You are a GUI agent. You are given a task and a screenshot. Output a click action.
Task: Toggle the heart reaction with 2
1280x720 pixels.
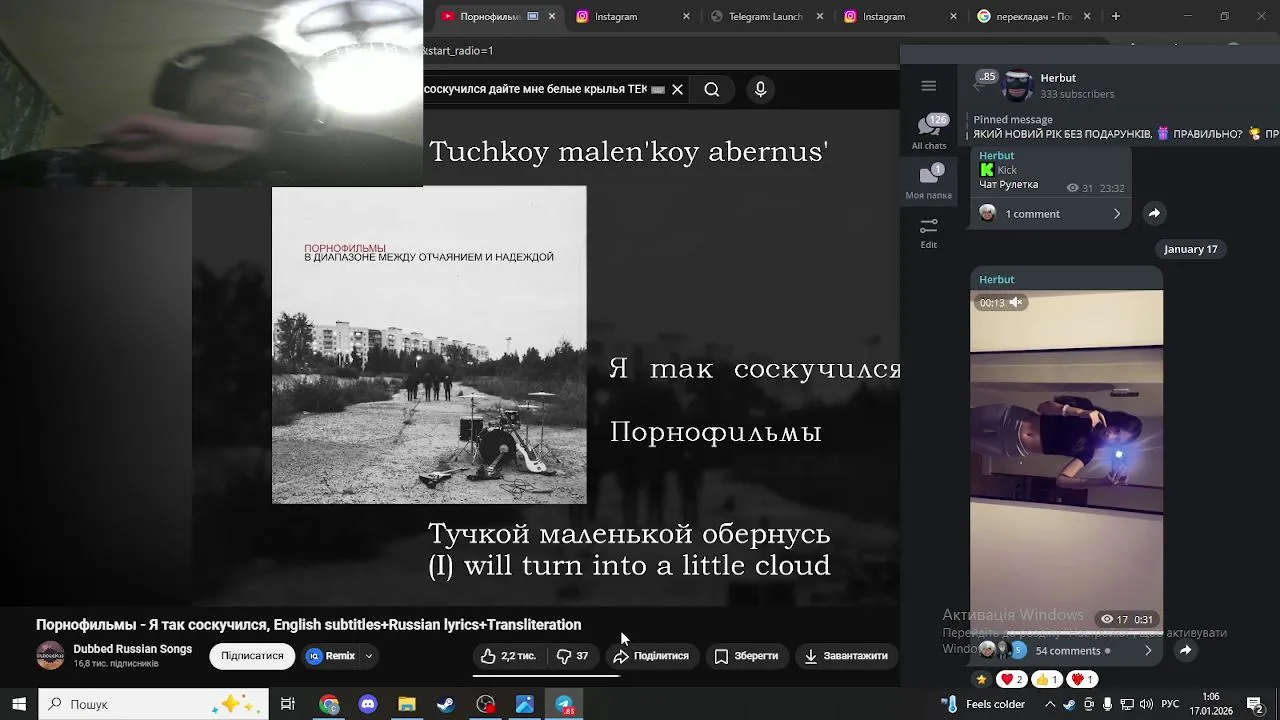click(x=1013, y=679)
